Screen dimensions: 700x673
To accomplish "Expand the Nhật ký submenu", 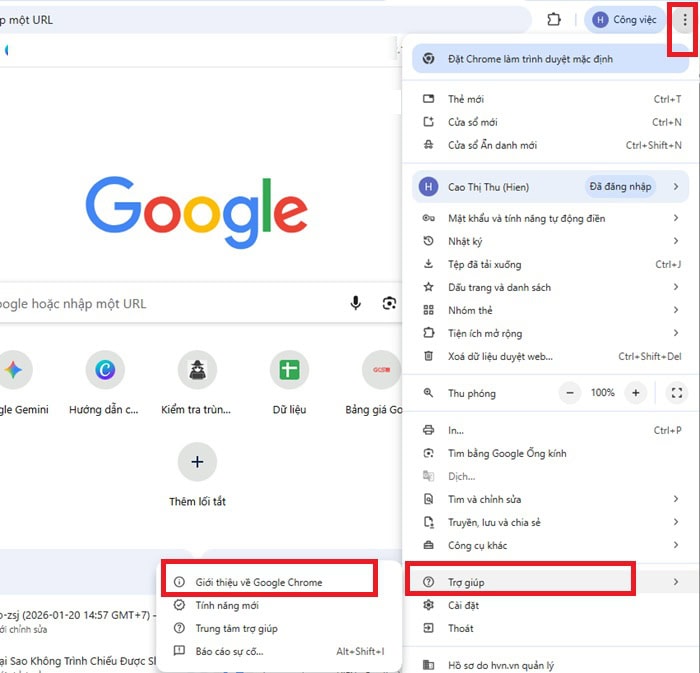I will 551,241.
